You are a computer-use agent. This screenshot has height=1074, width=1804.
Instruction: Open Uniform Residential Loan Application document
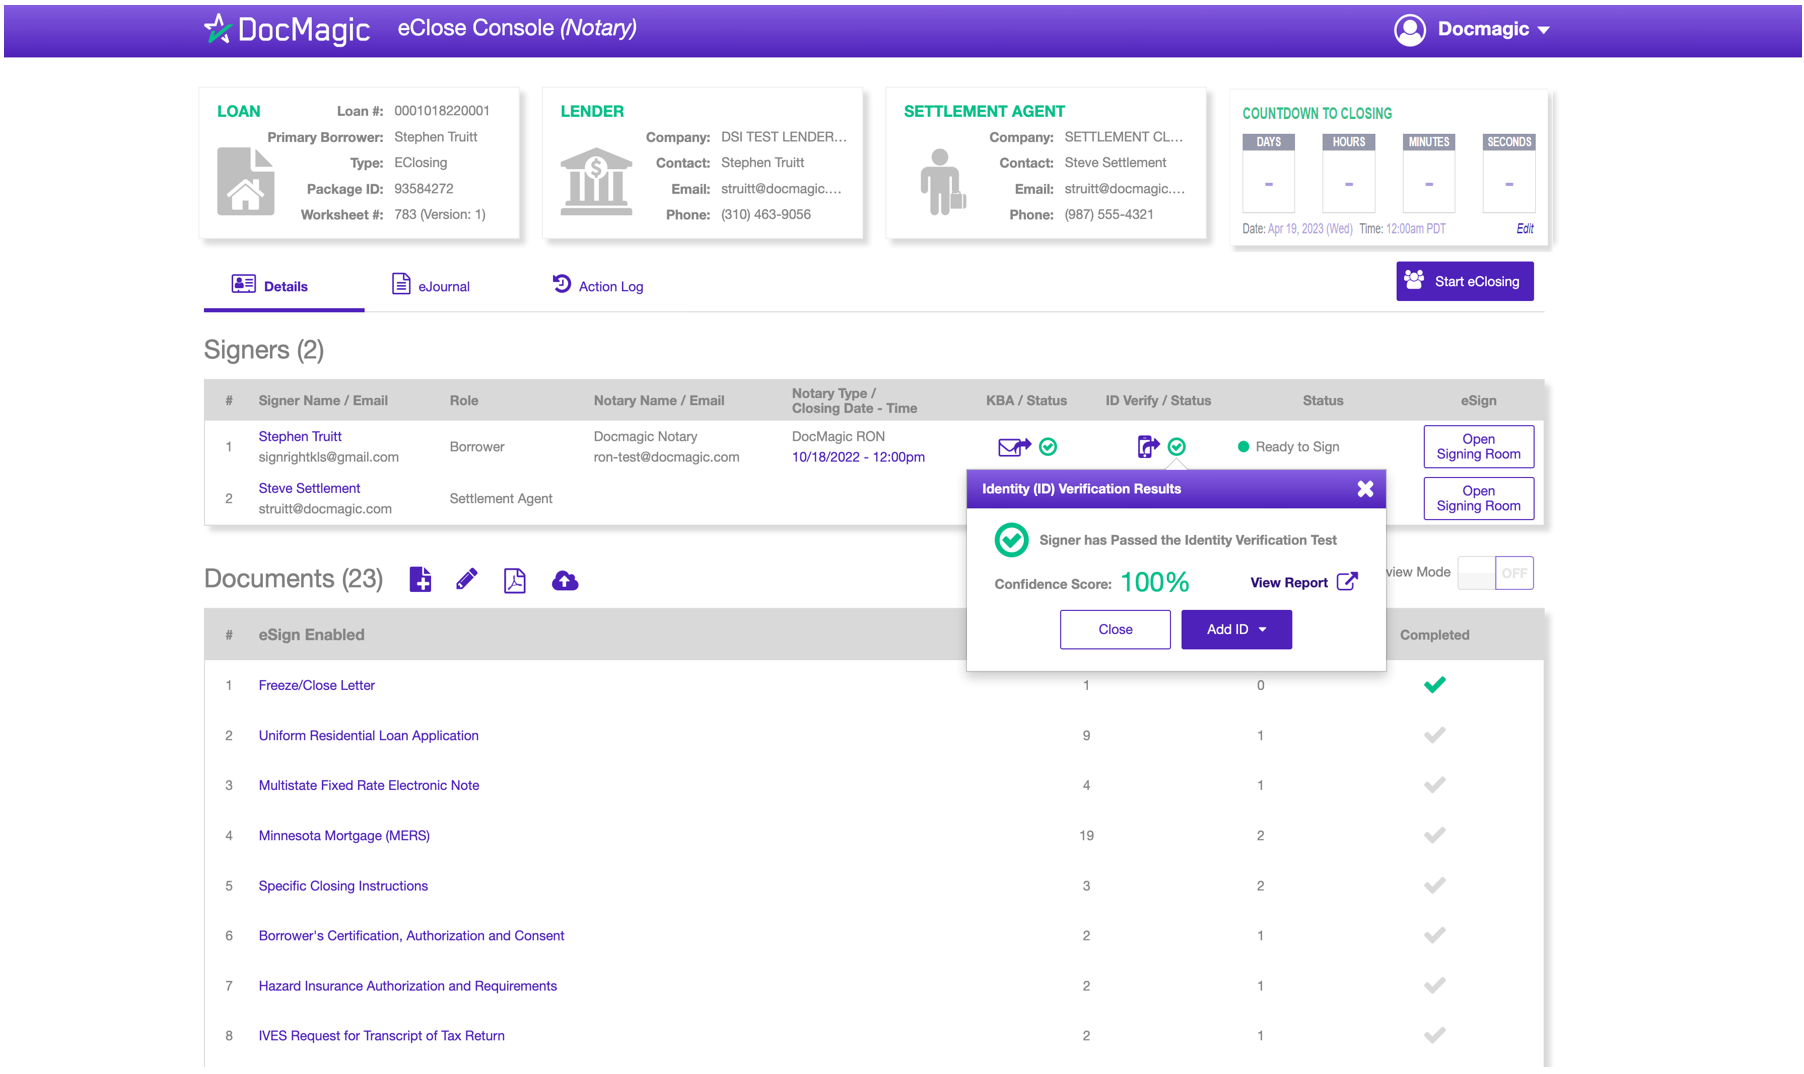(368, 735)
